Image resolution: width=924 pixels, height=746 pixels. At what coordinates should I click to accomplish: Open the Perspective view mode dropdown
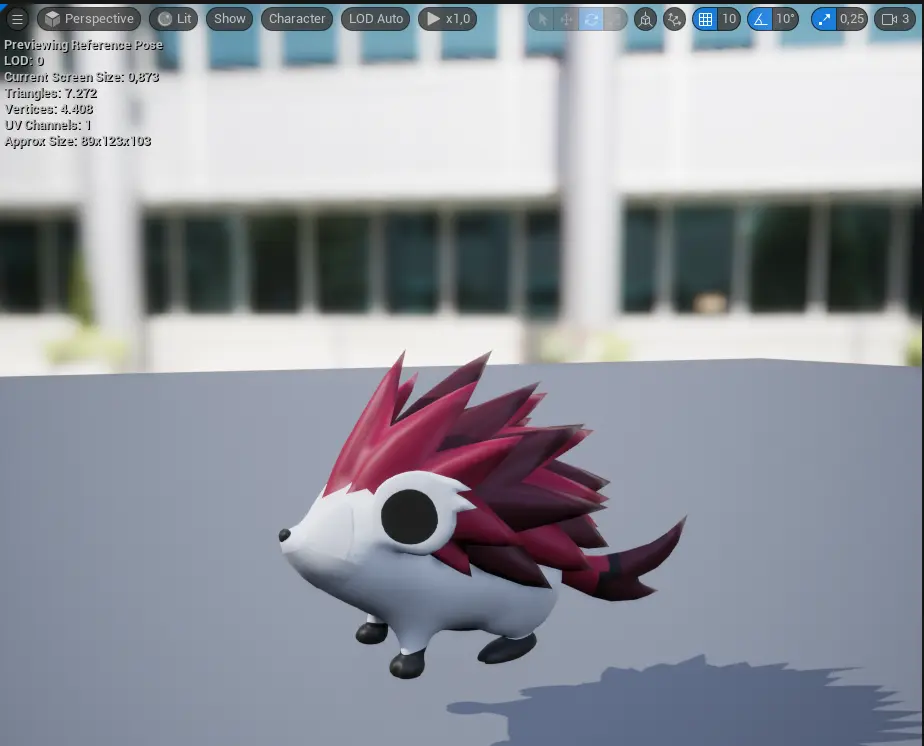pos(89,19)
